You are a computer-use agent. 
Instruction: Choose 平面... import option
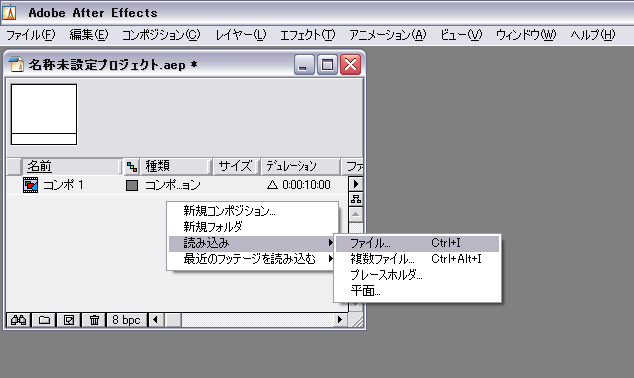click(x=417, y=291)
